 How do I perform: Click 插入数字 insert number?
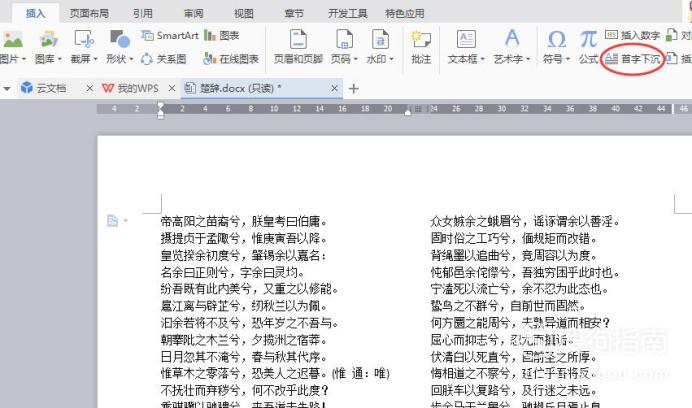click(632, 35)
